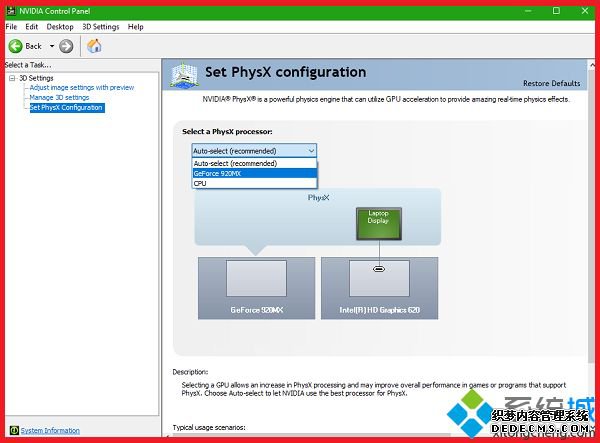Open the Back history dropdown arrow

pyautogui.click(x=52, y=46)
